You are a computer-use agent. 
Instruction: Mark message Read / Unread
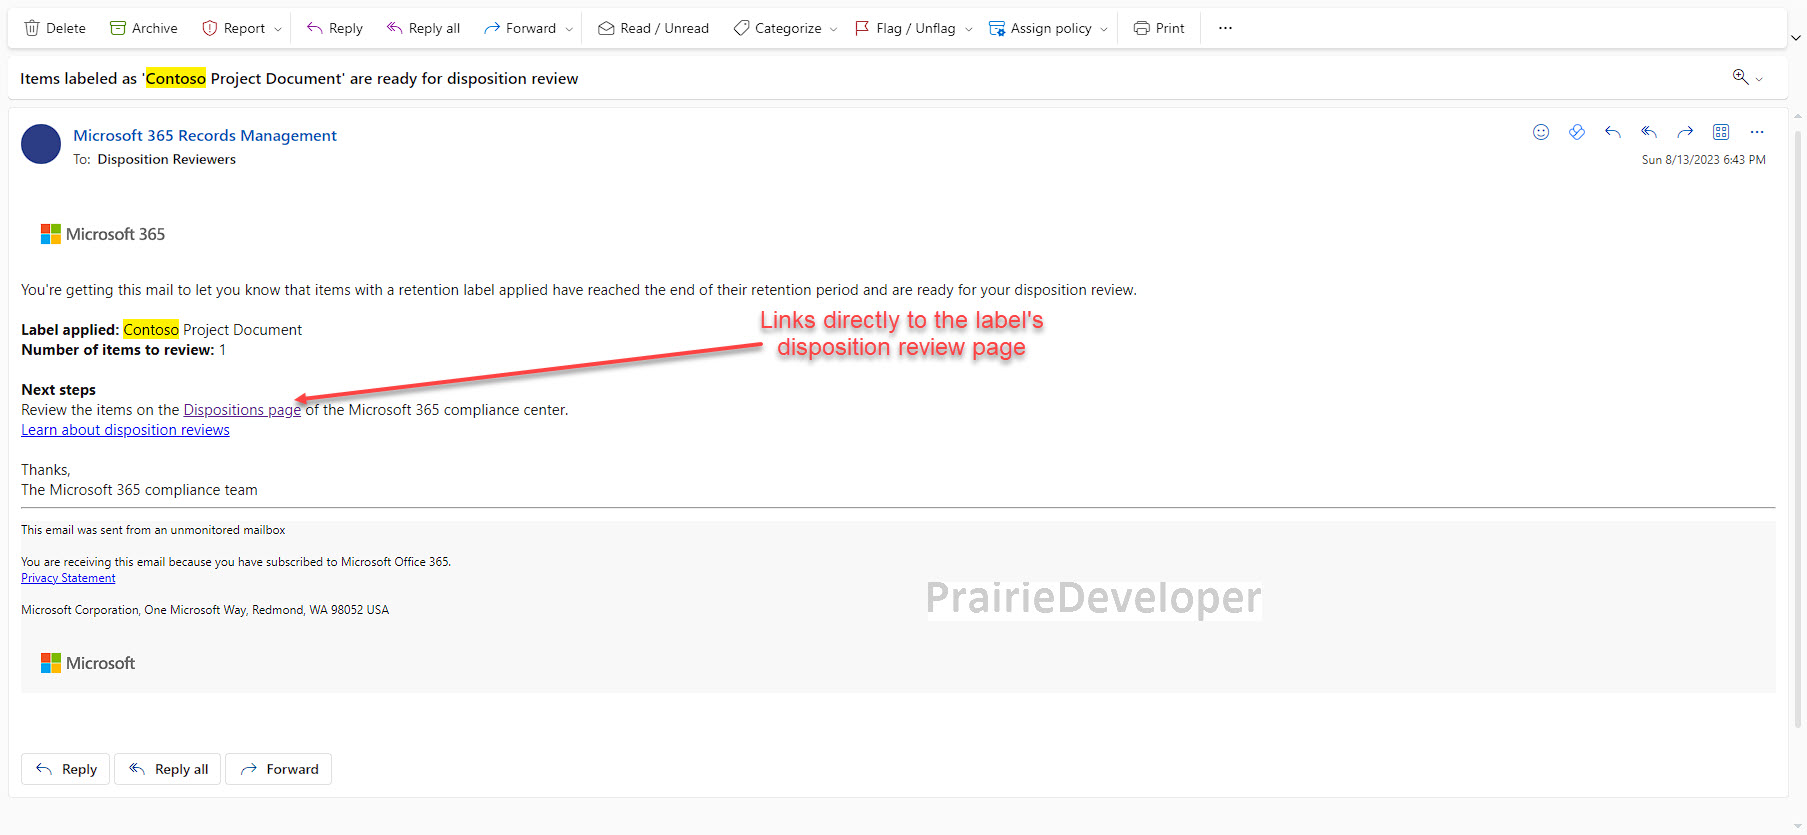[653, 28]
